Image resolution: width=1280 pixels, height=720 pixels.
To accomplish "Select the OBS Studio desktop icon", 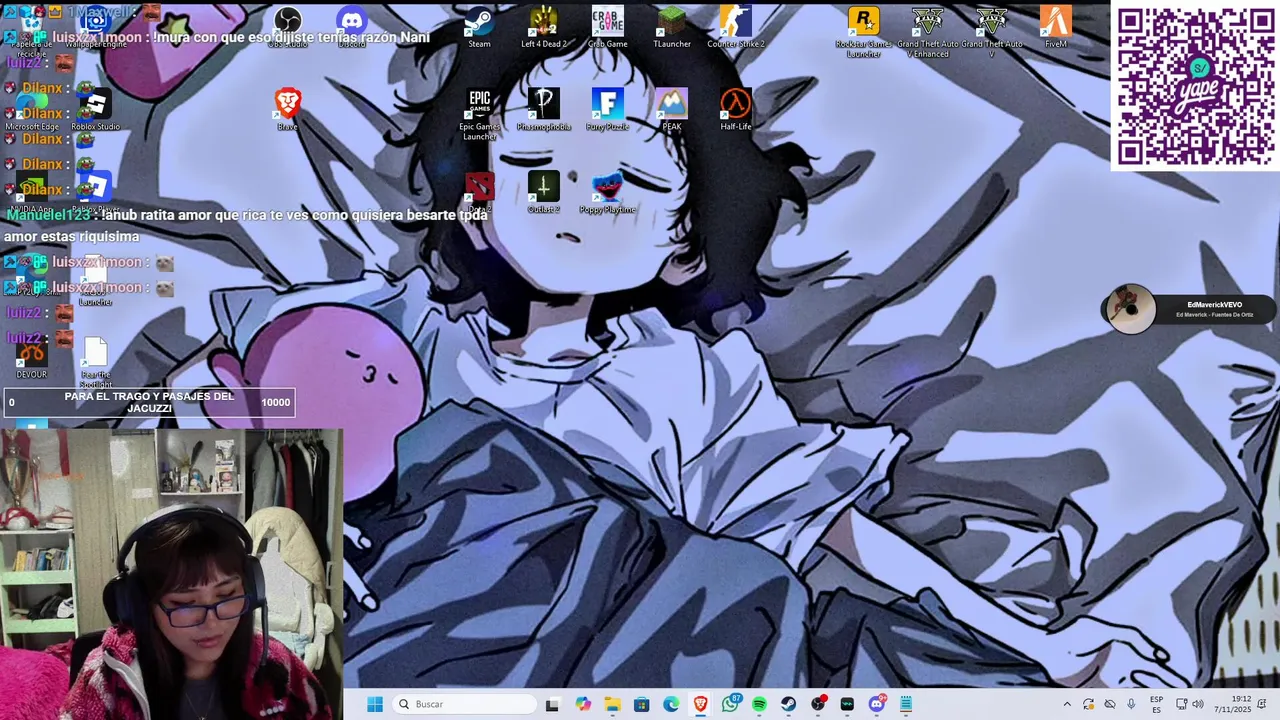I will point(288,27).
